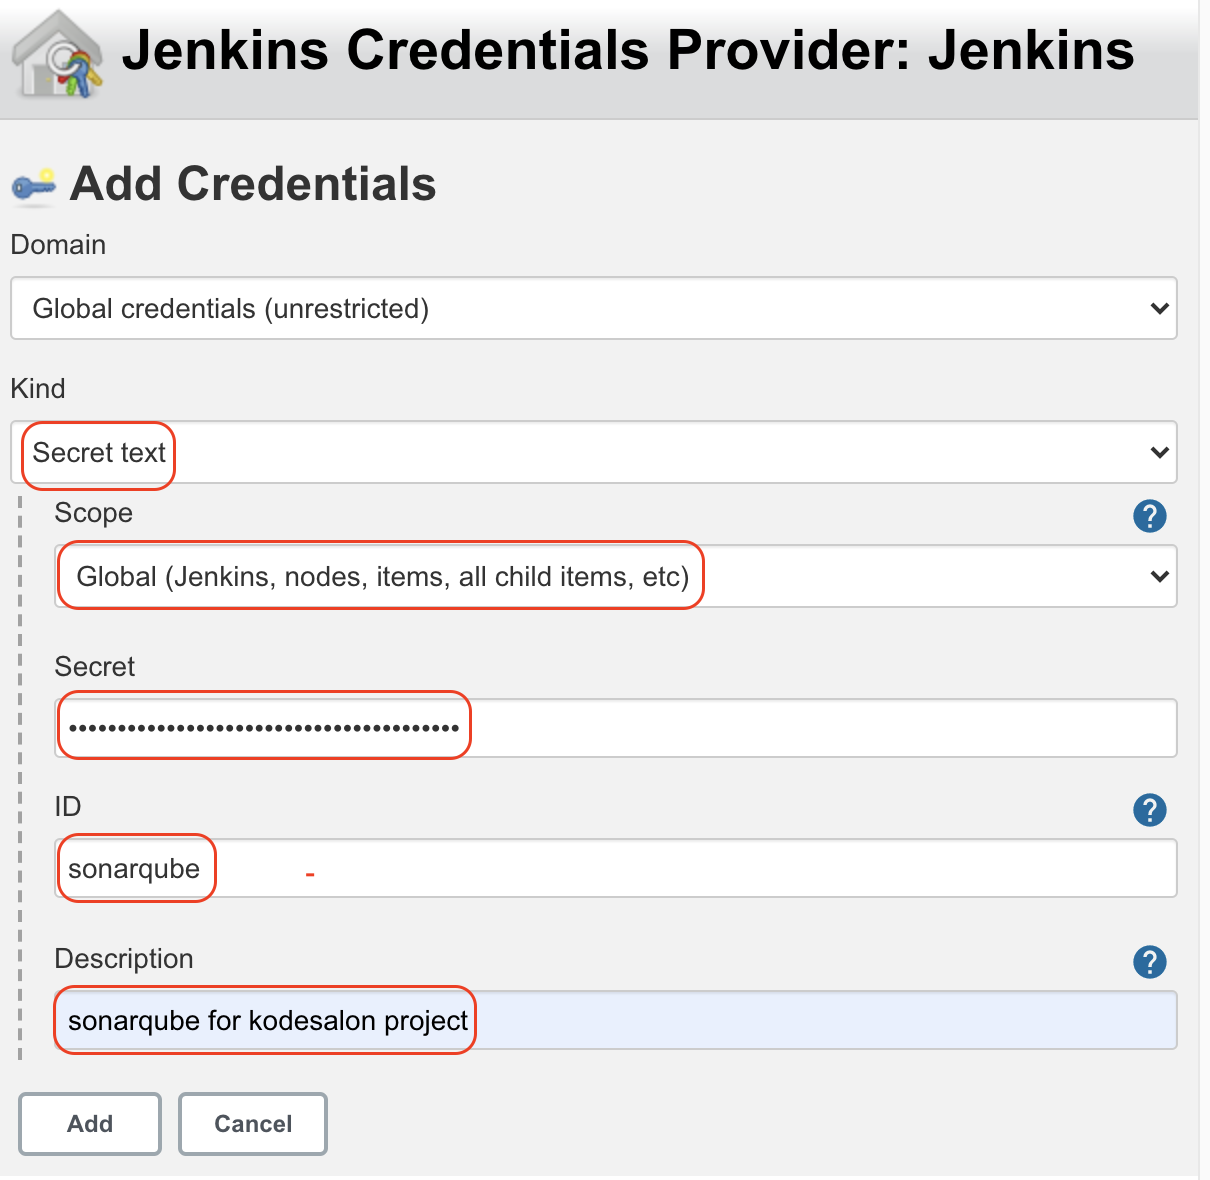
Task: Open the ID help tooltip icon
Action: [1150, 810]
